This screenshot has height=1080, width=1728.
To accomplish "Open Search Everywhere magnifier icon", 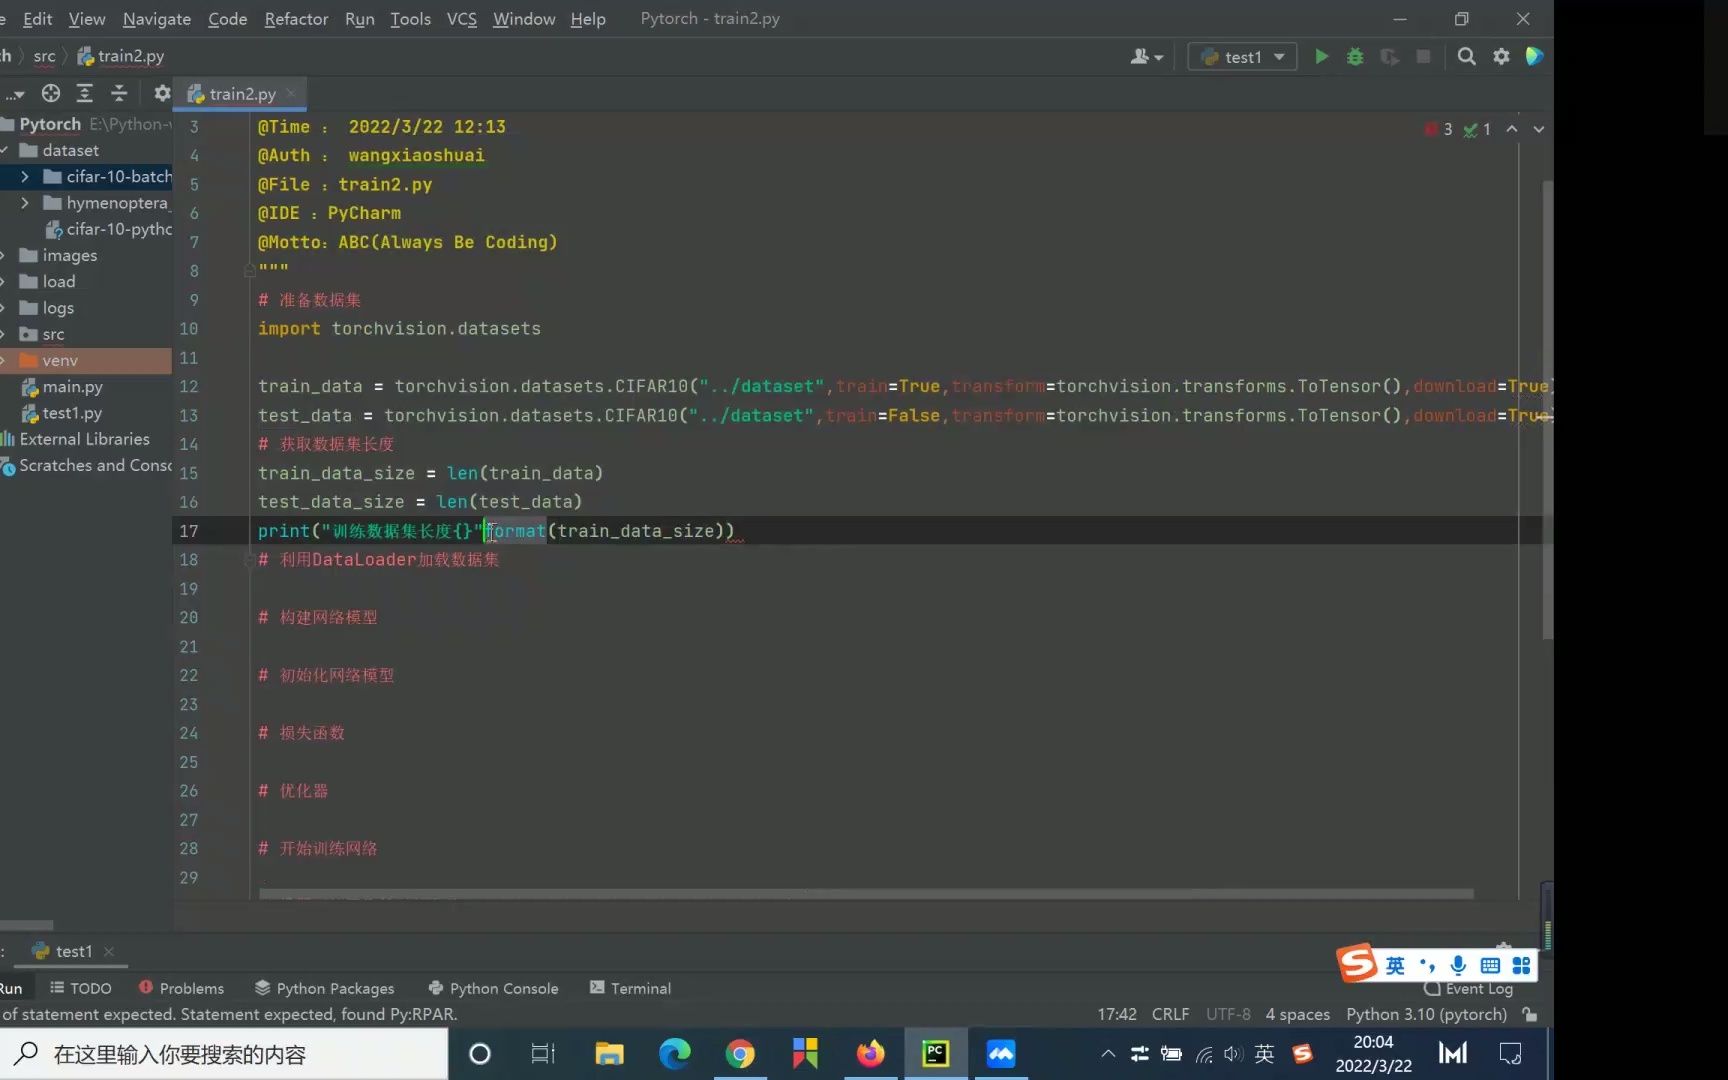I will tap(1466, 57).
